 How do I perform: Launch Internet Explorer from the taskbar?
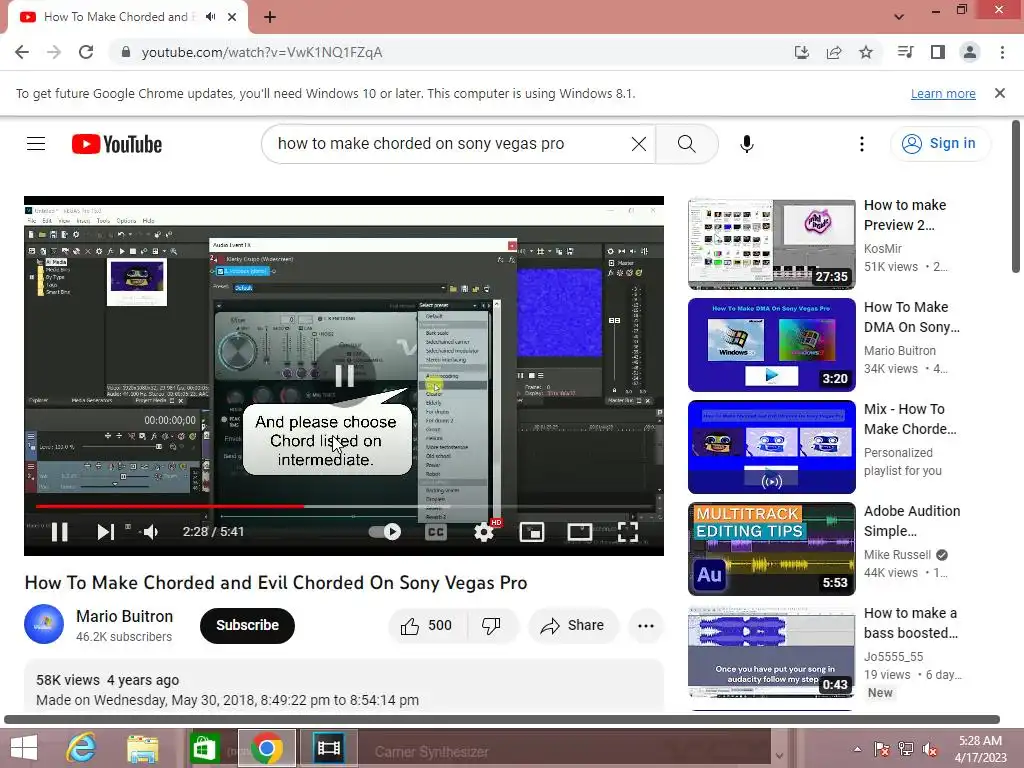pyautogui.click(x=82, y=748)
